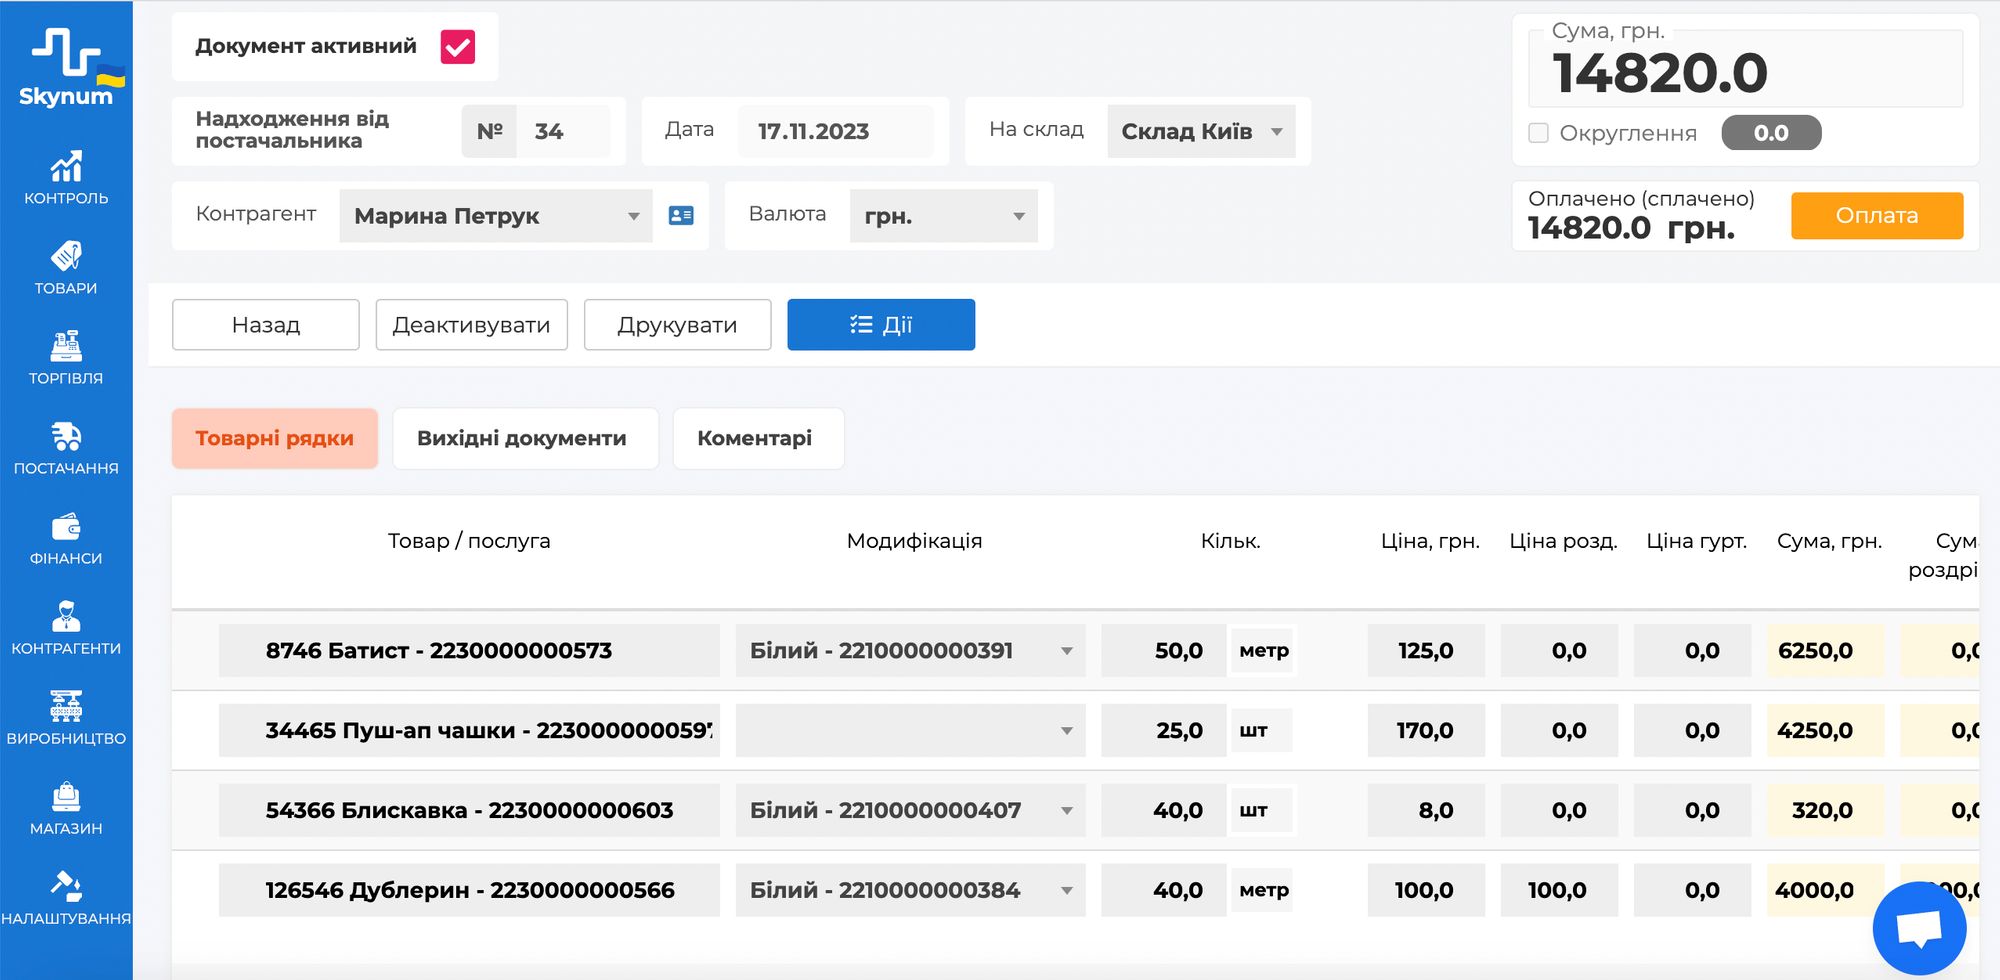Open the Фінанси wallet icon
This screenshot has width=2000, height=980.
tap(66, 538)
